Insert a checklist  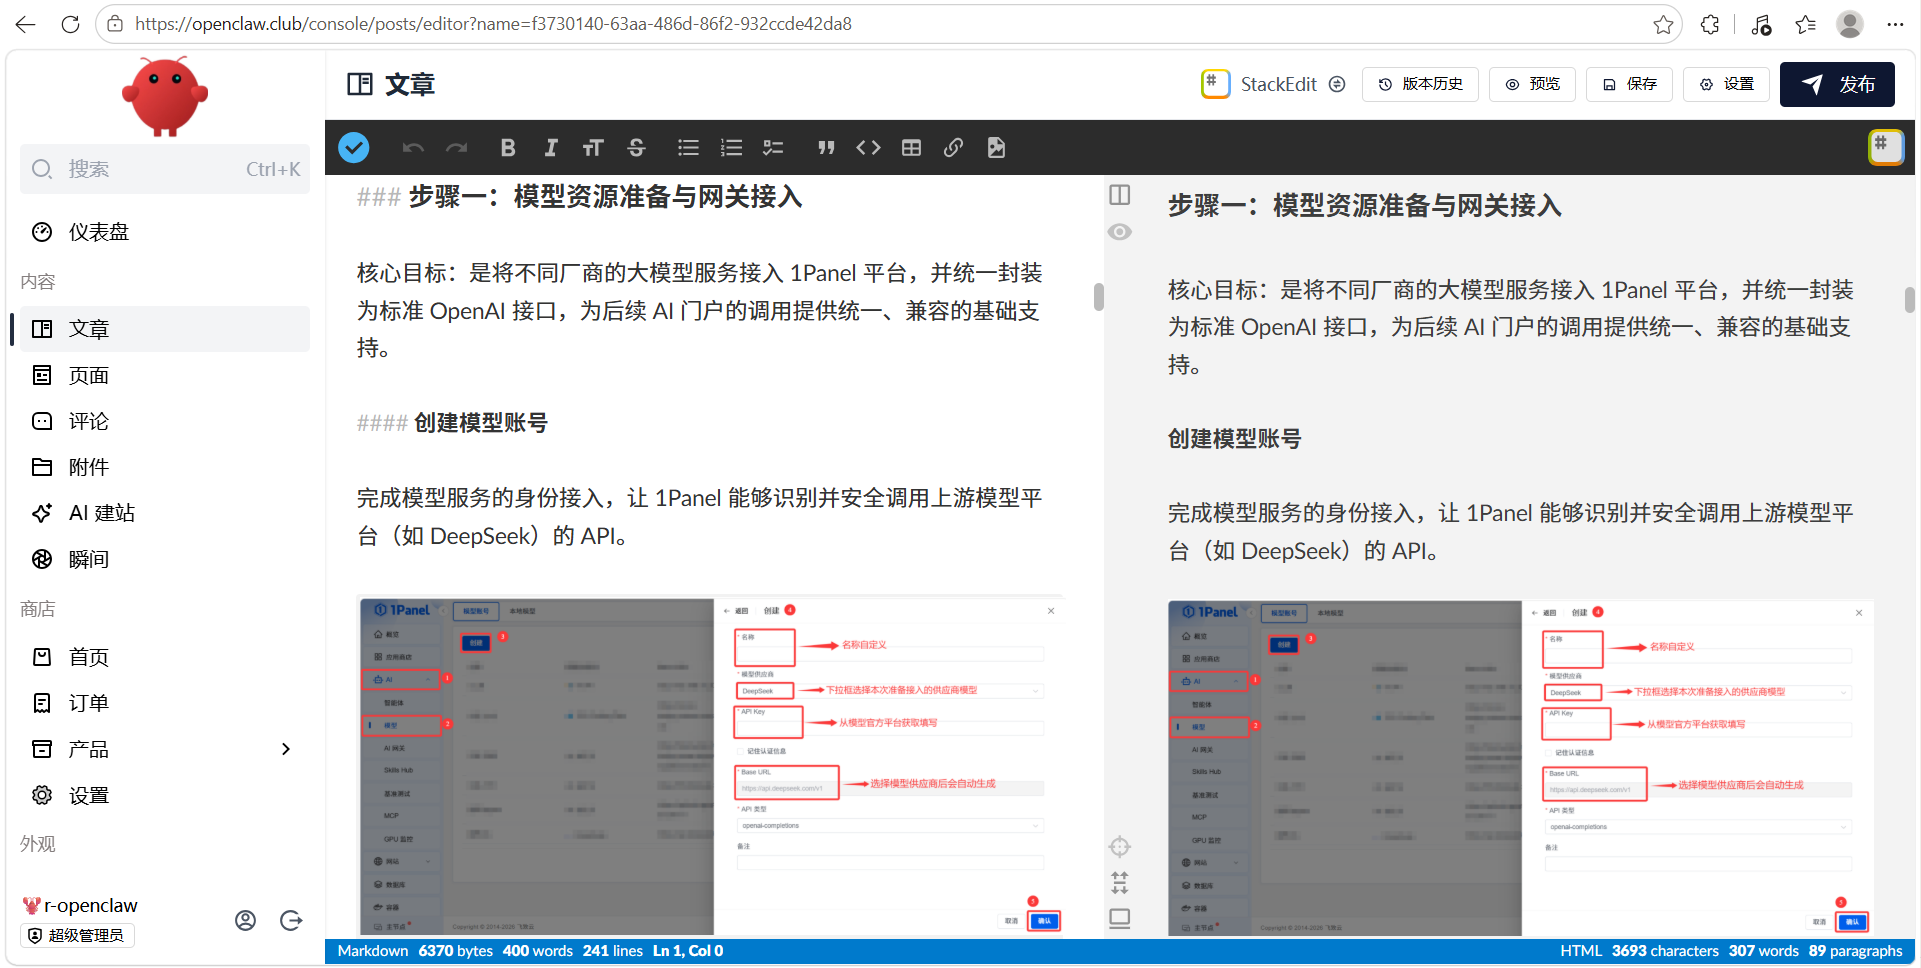[773, 148]
